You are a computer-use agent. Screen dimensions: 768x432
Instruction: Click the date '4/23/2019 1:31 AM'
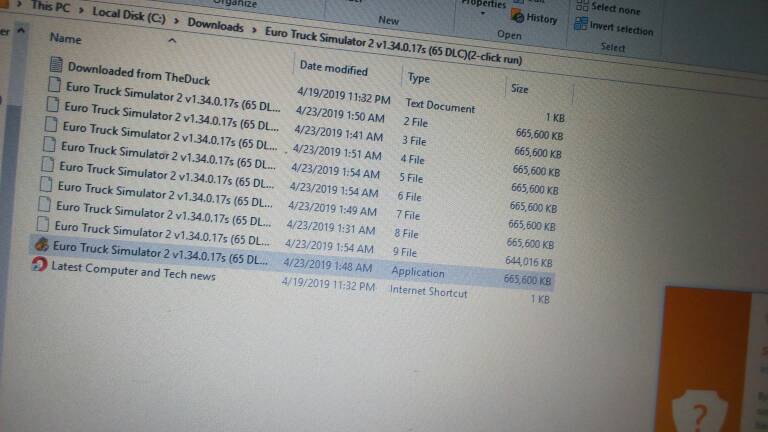[x=331, y=227]
